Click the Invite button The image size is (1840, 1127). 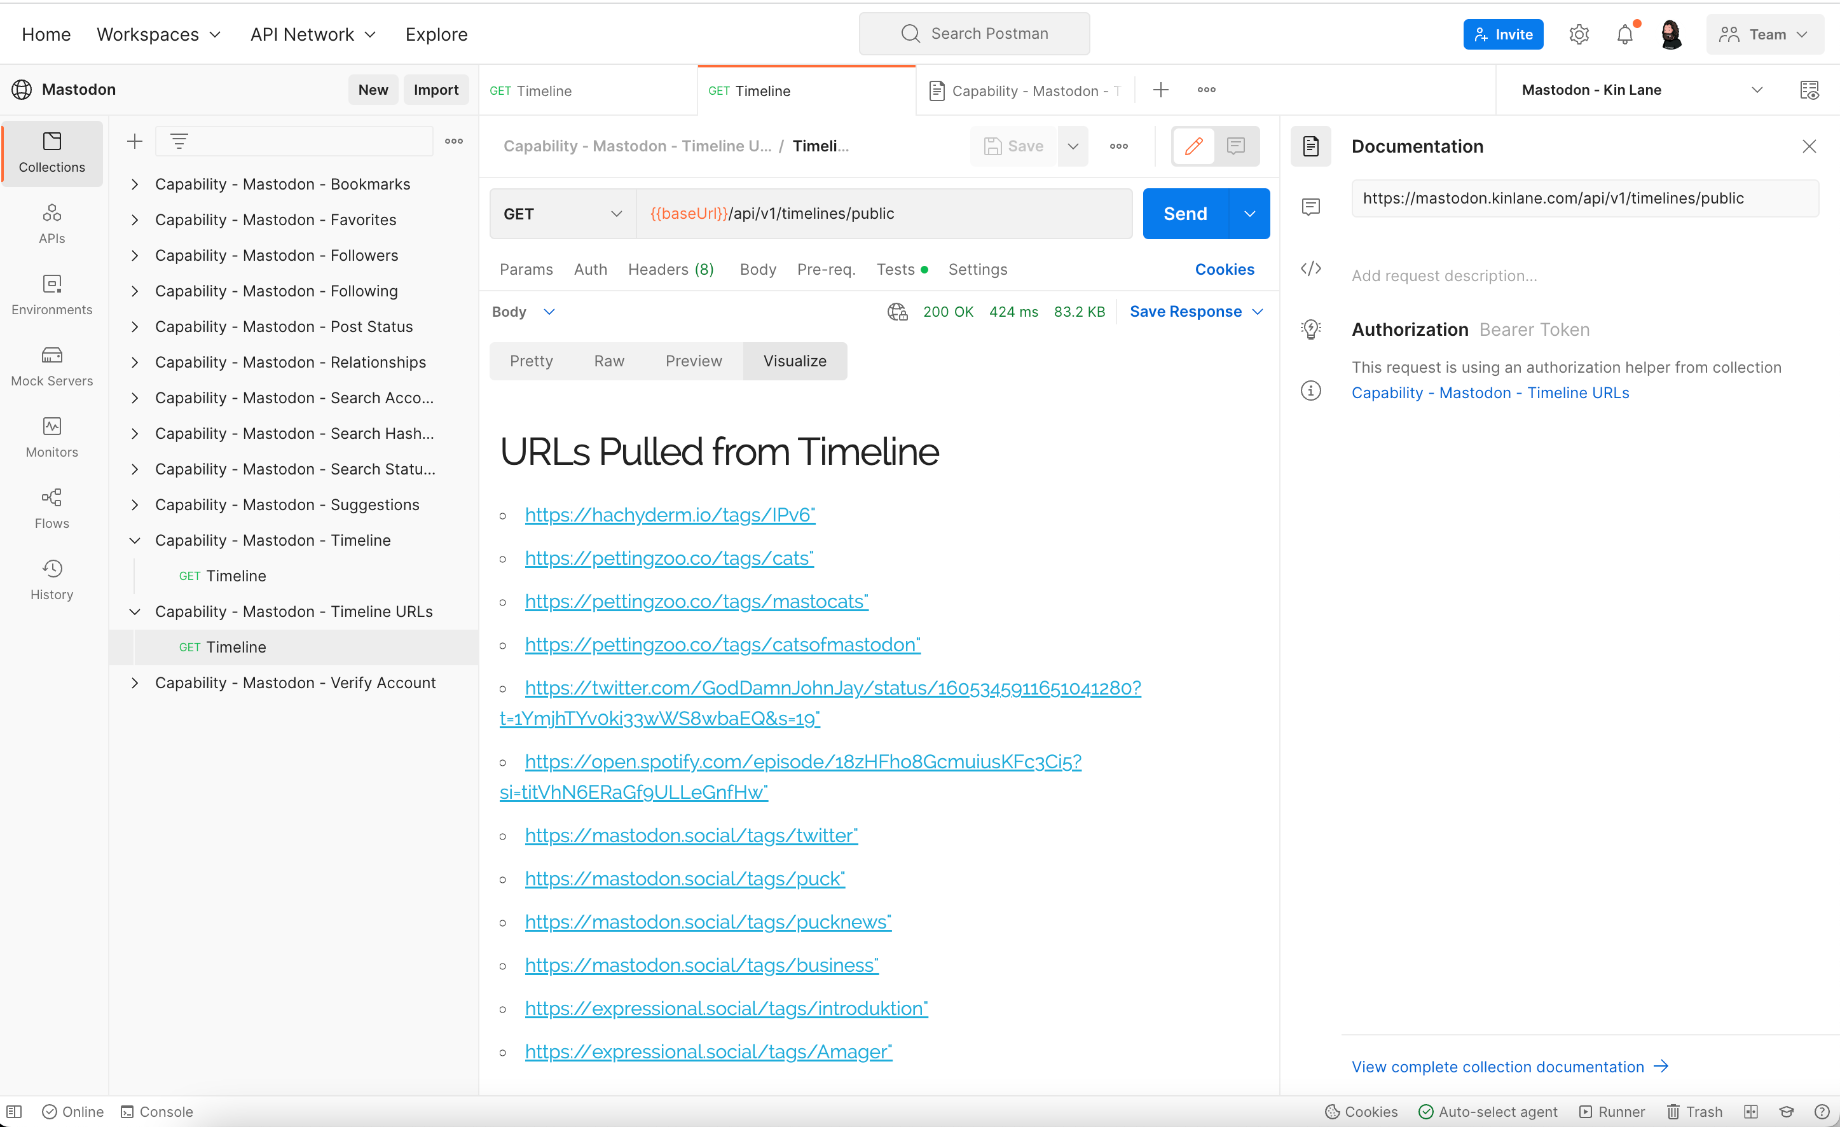(x=1503, y=35)
